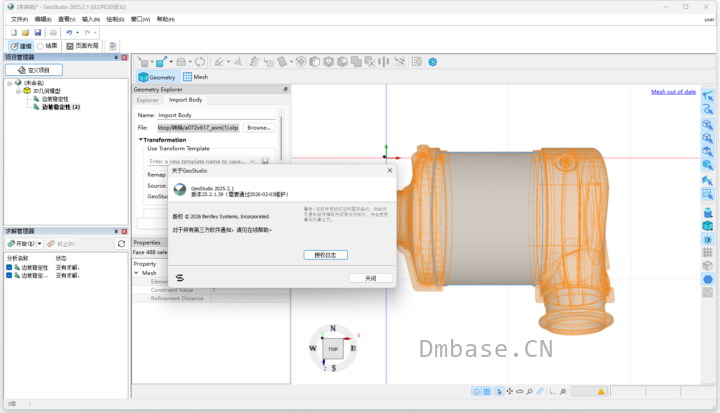
Task: Open the dropdown arrow beside 开始(B)
Action: coord(40,243)
